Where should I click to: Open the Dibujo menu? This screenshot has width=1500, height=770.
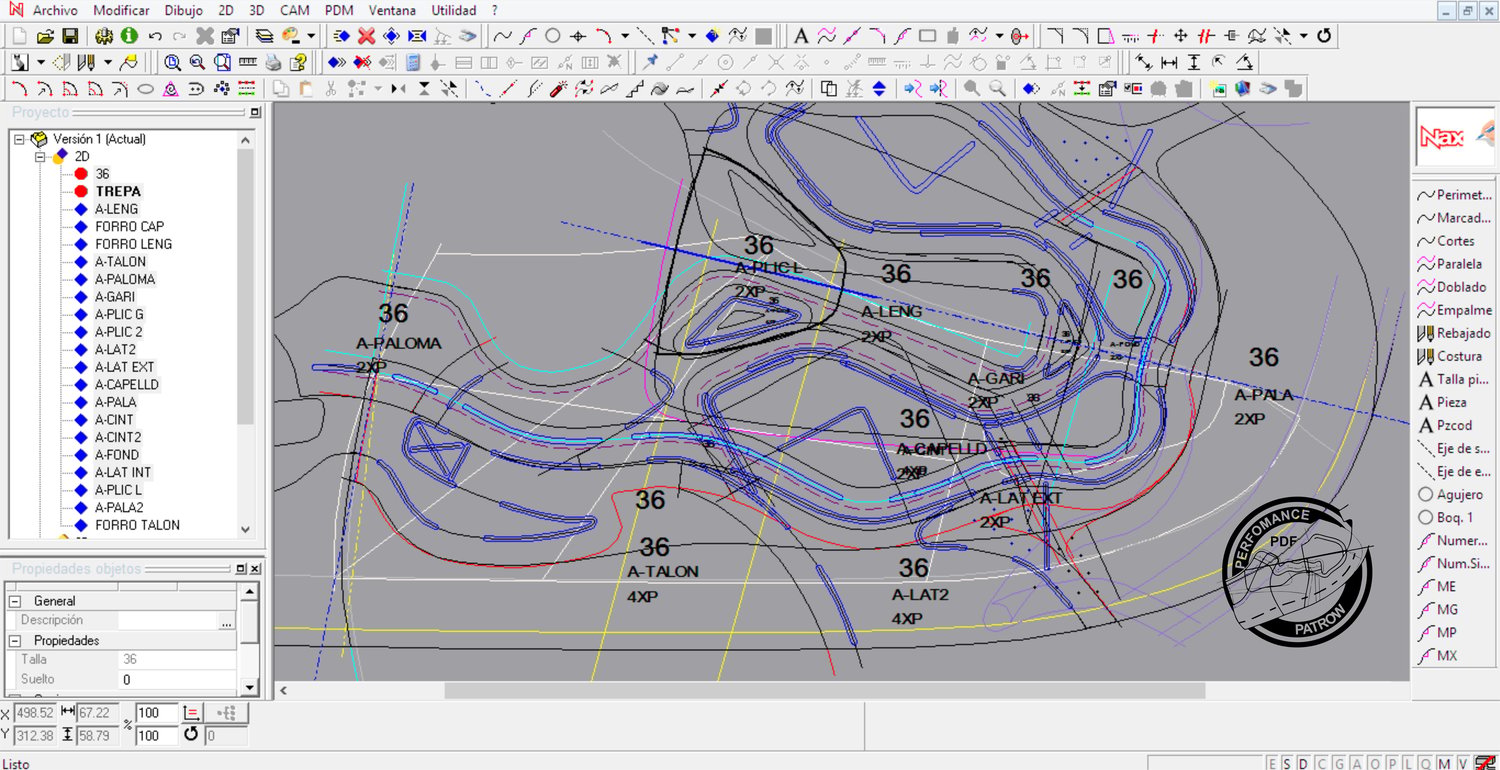point(182,10)
